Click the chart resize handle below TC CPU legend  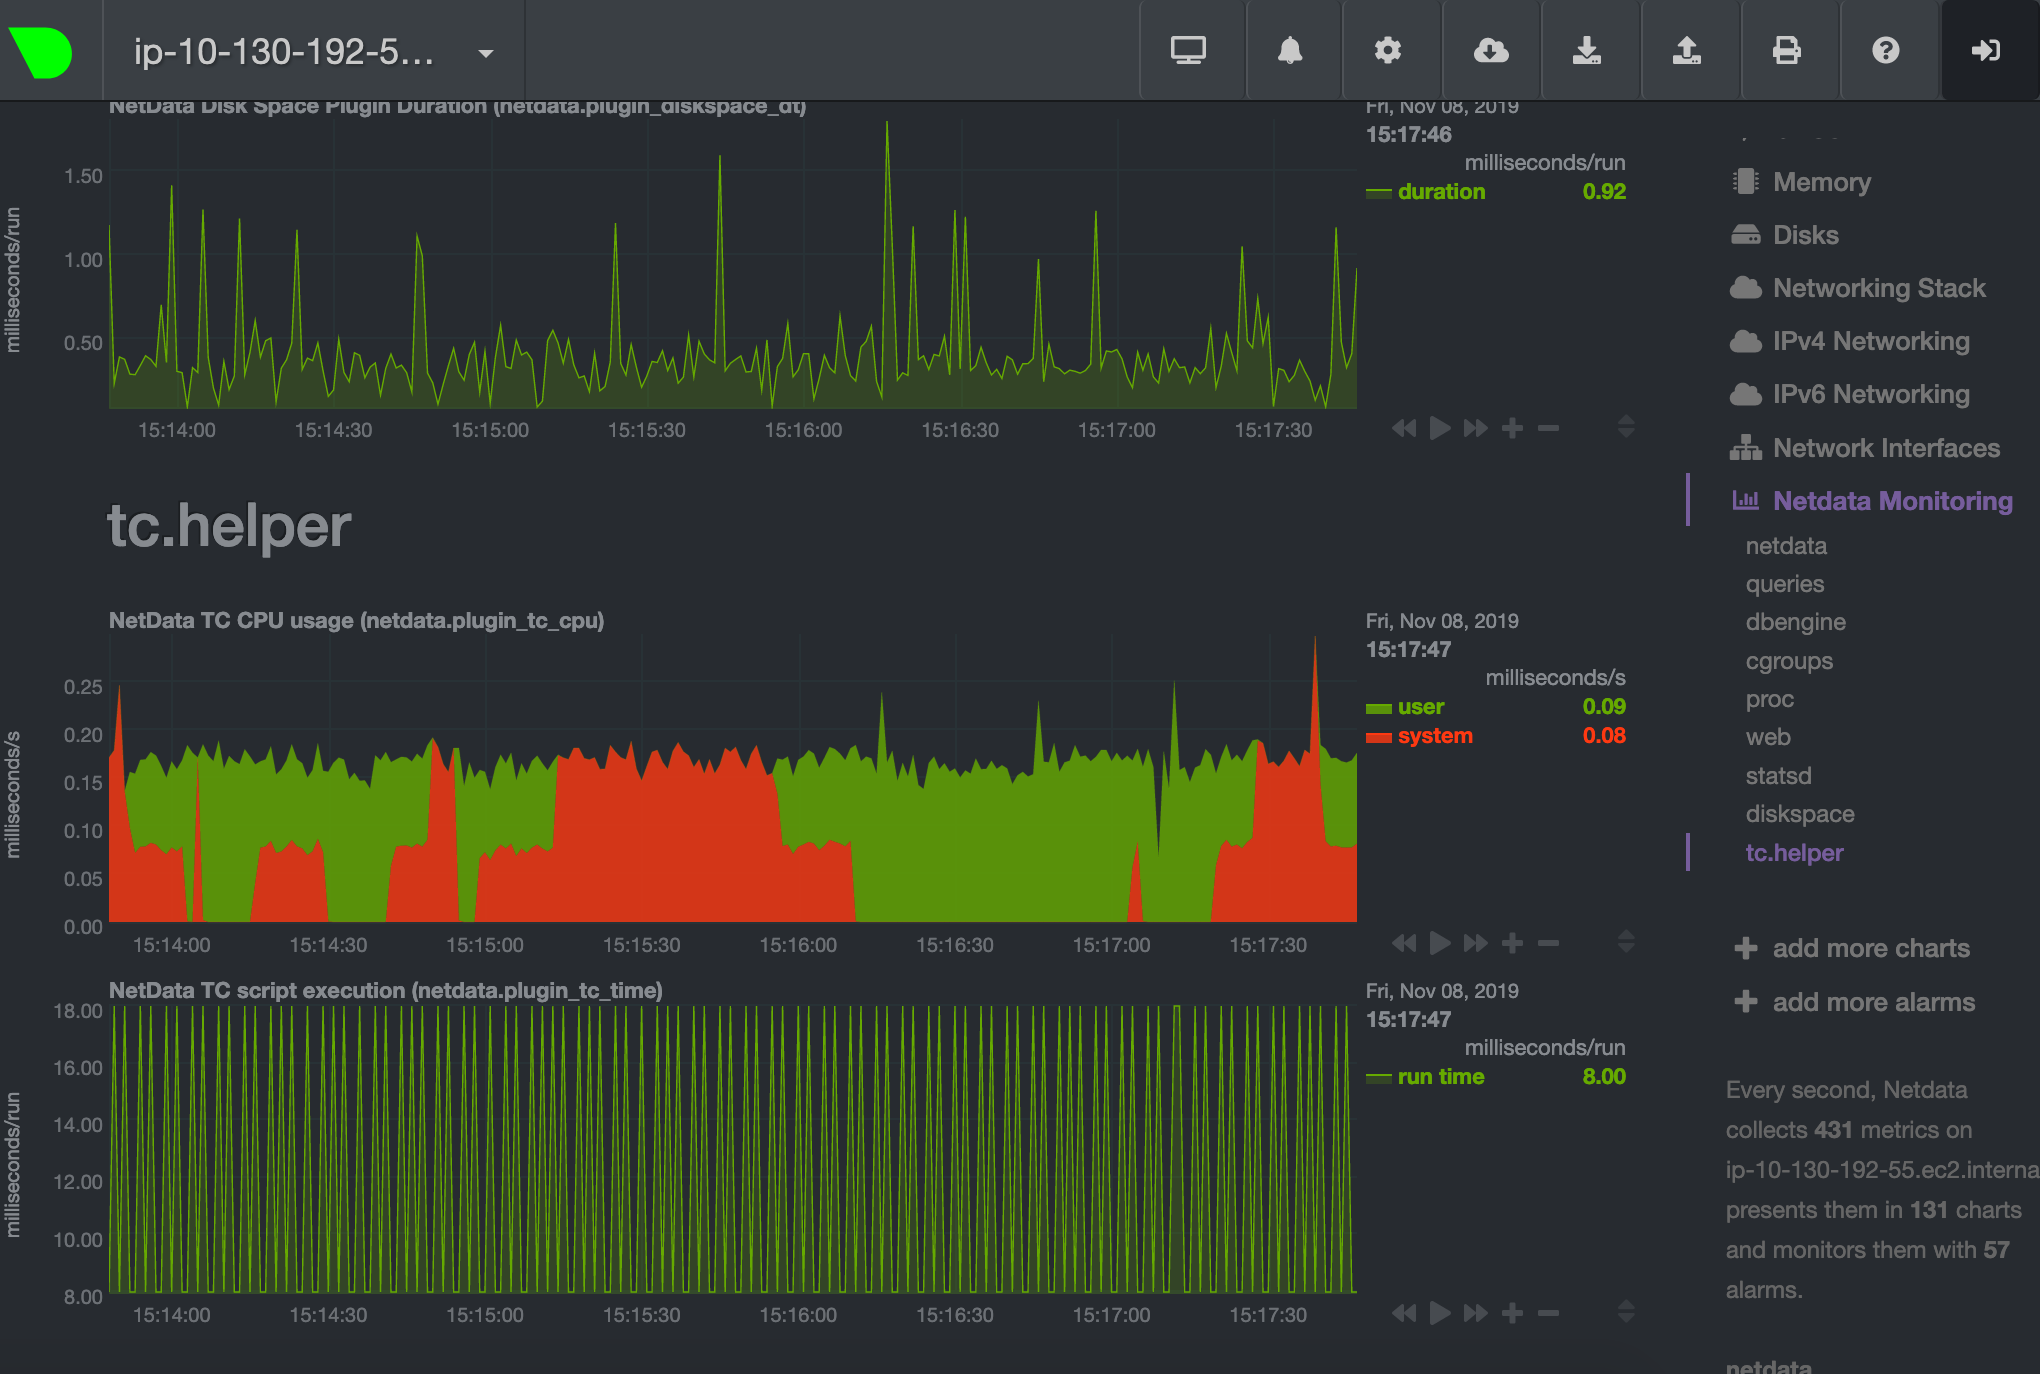[1626, 942]
